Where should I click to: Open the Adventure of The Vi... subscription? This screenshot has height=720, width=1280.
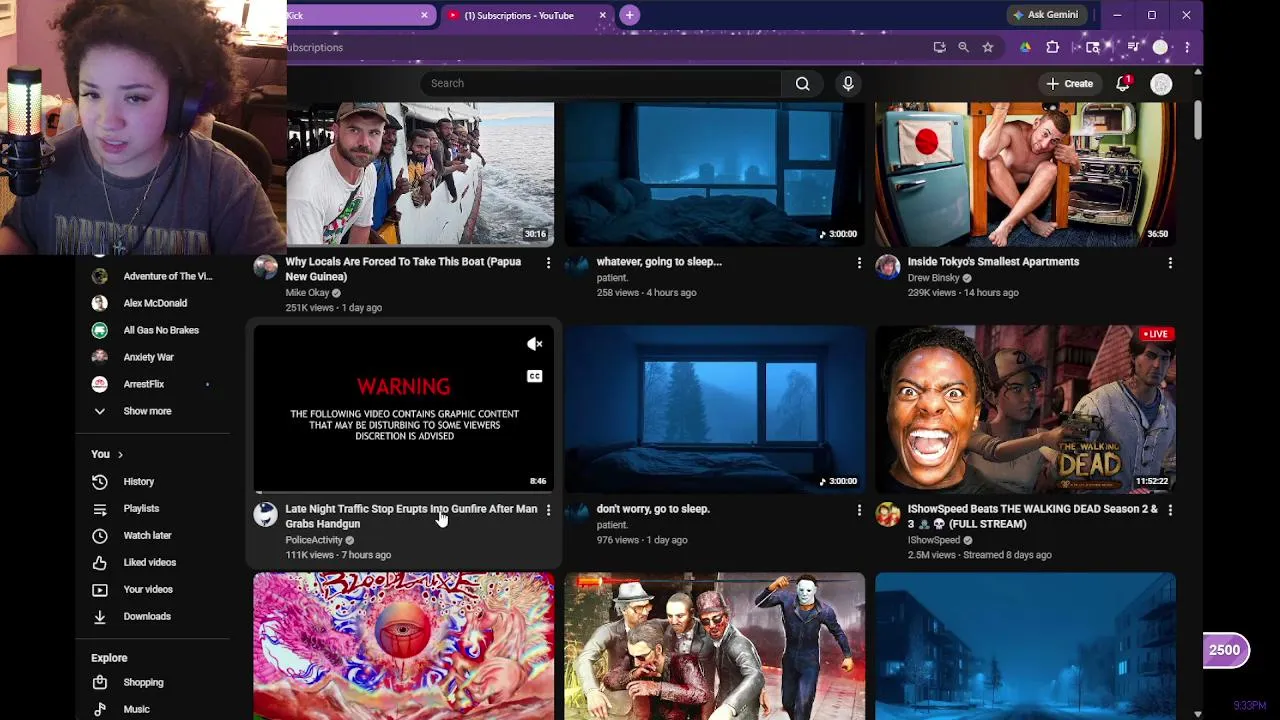tap(168, 276)
